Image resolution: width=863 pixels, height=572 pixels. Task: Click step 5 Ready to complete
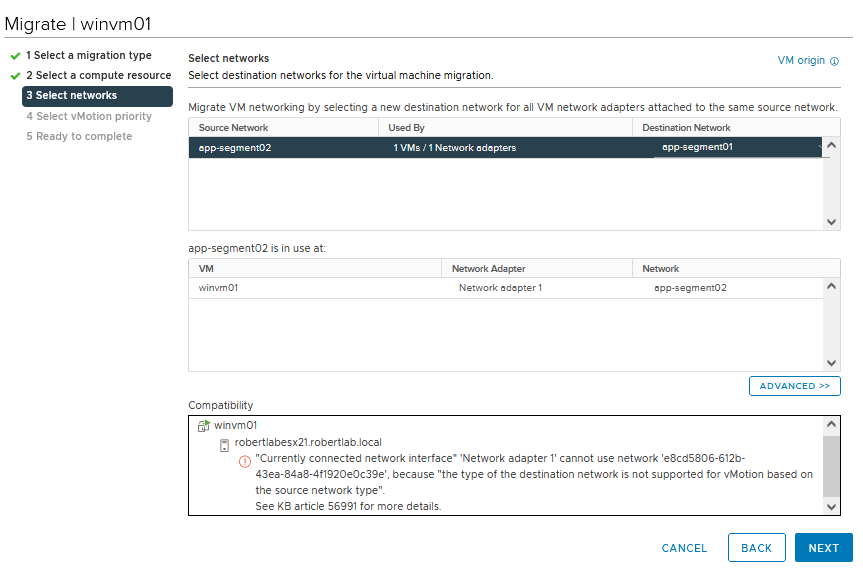click(x=79, y=136)
